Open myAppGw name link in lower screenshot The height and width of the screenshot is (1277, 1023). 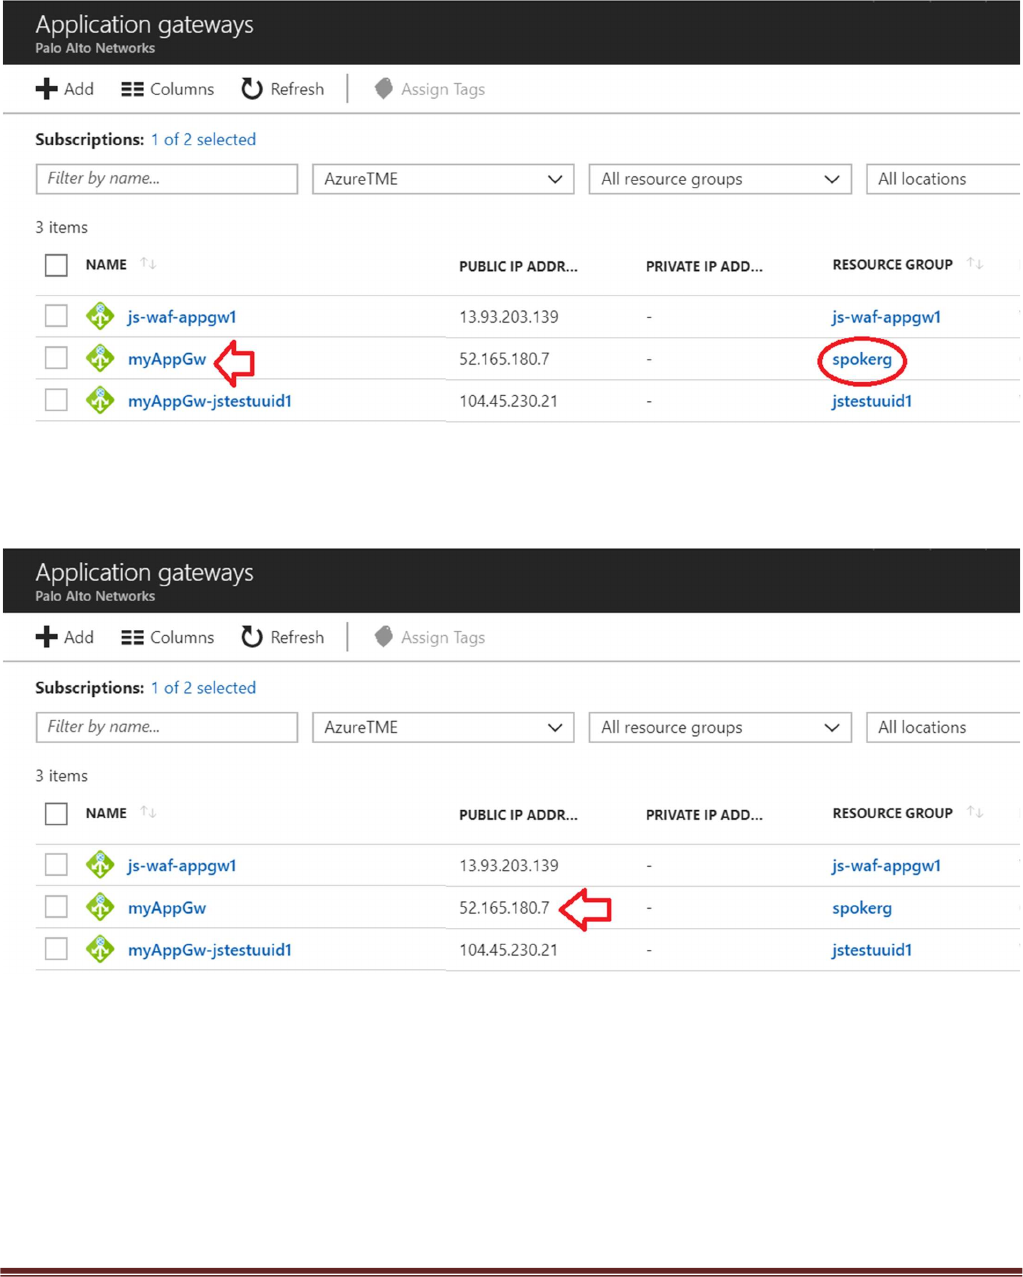point(167,908)
